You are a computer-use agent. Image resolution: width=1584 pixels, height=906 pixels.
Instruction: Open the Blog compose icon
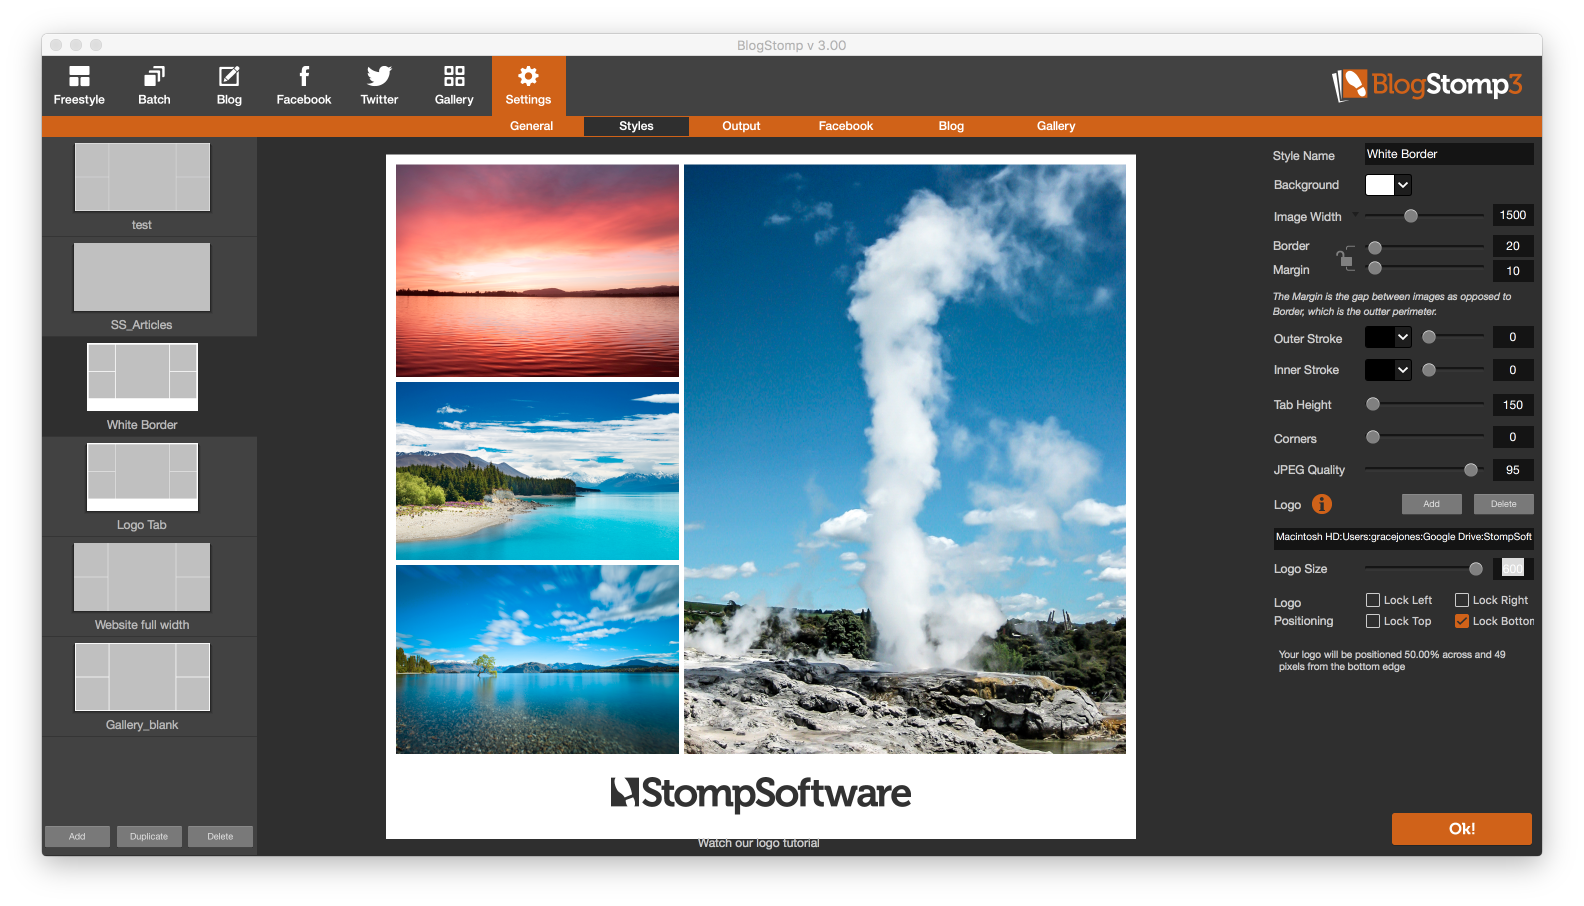pyautogui.click(x=229, y=86)
